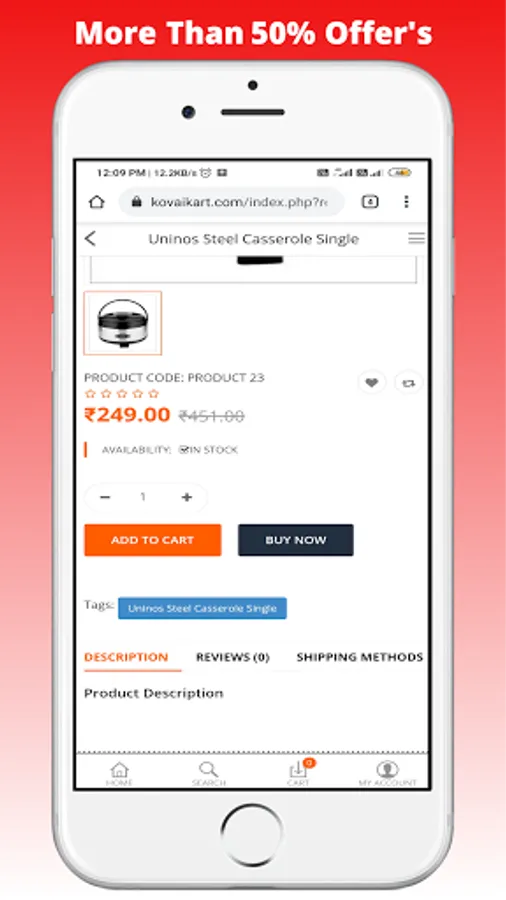
Task: Open the hamburger menu icon
Action: (417, 238)
